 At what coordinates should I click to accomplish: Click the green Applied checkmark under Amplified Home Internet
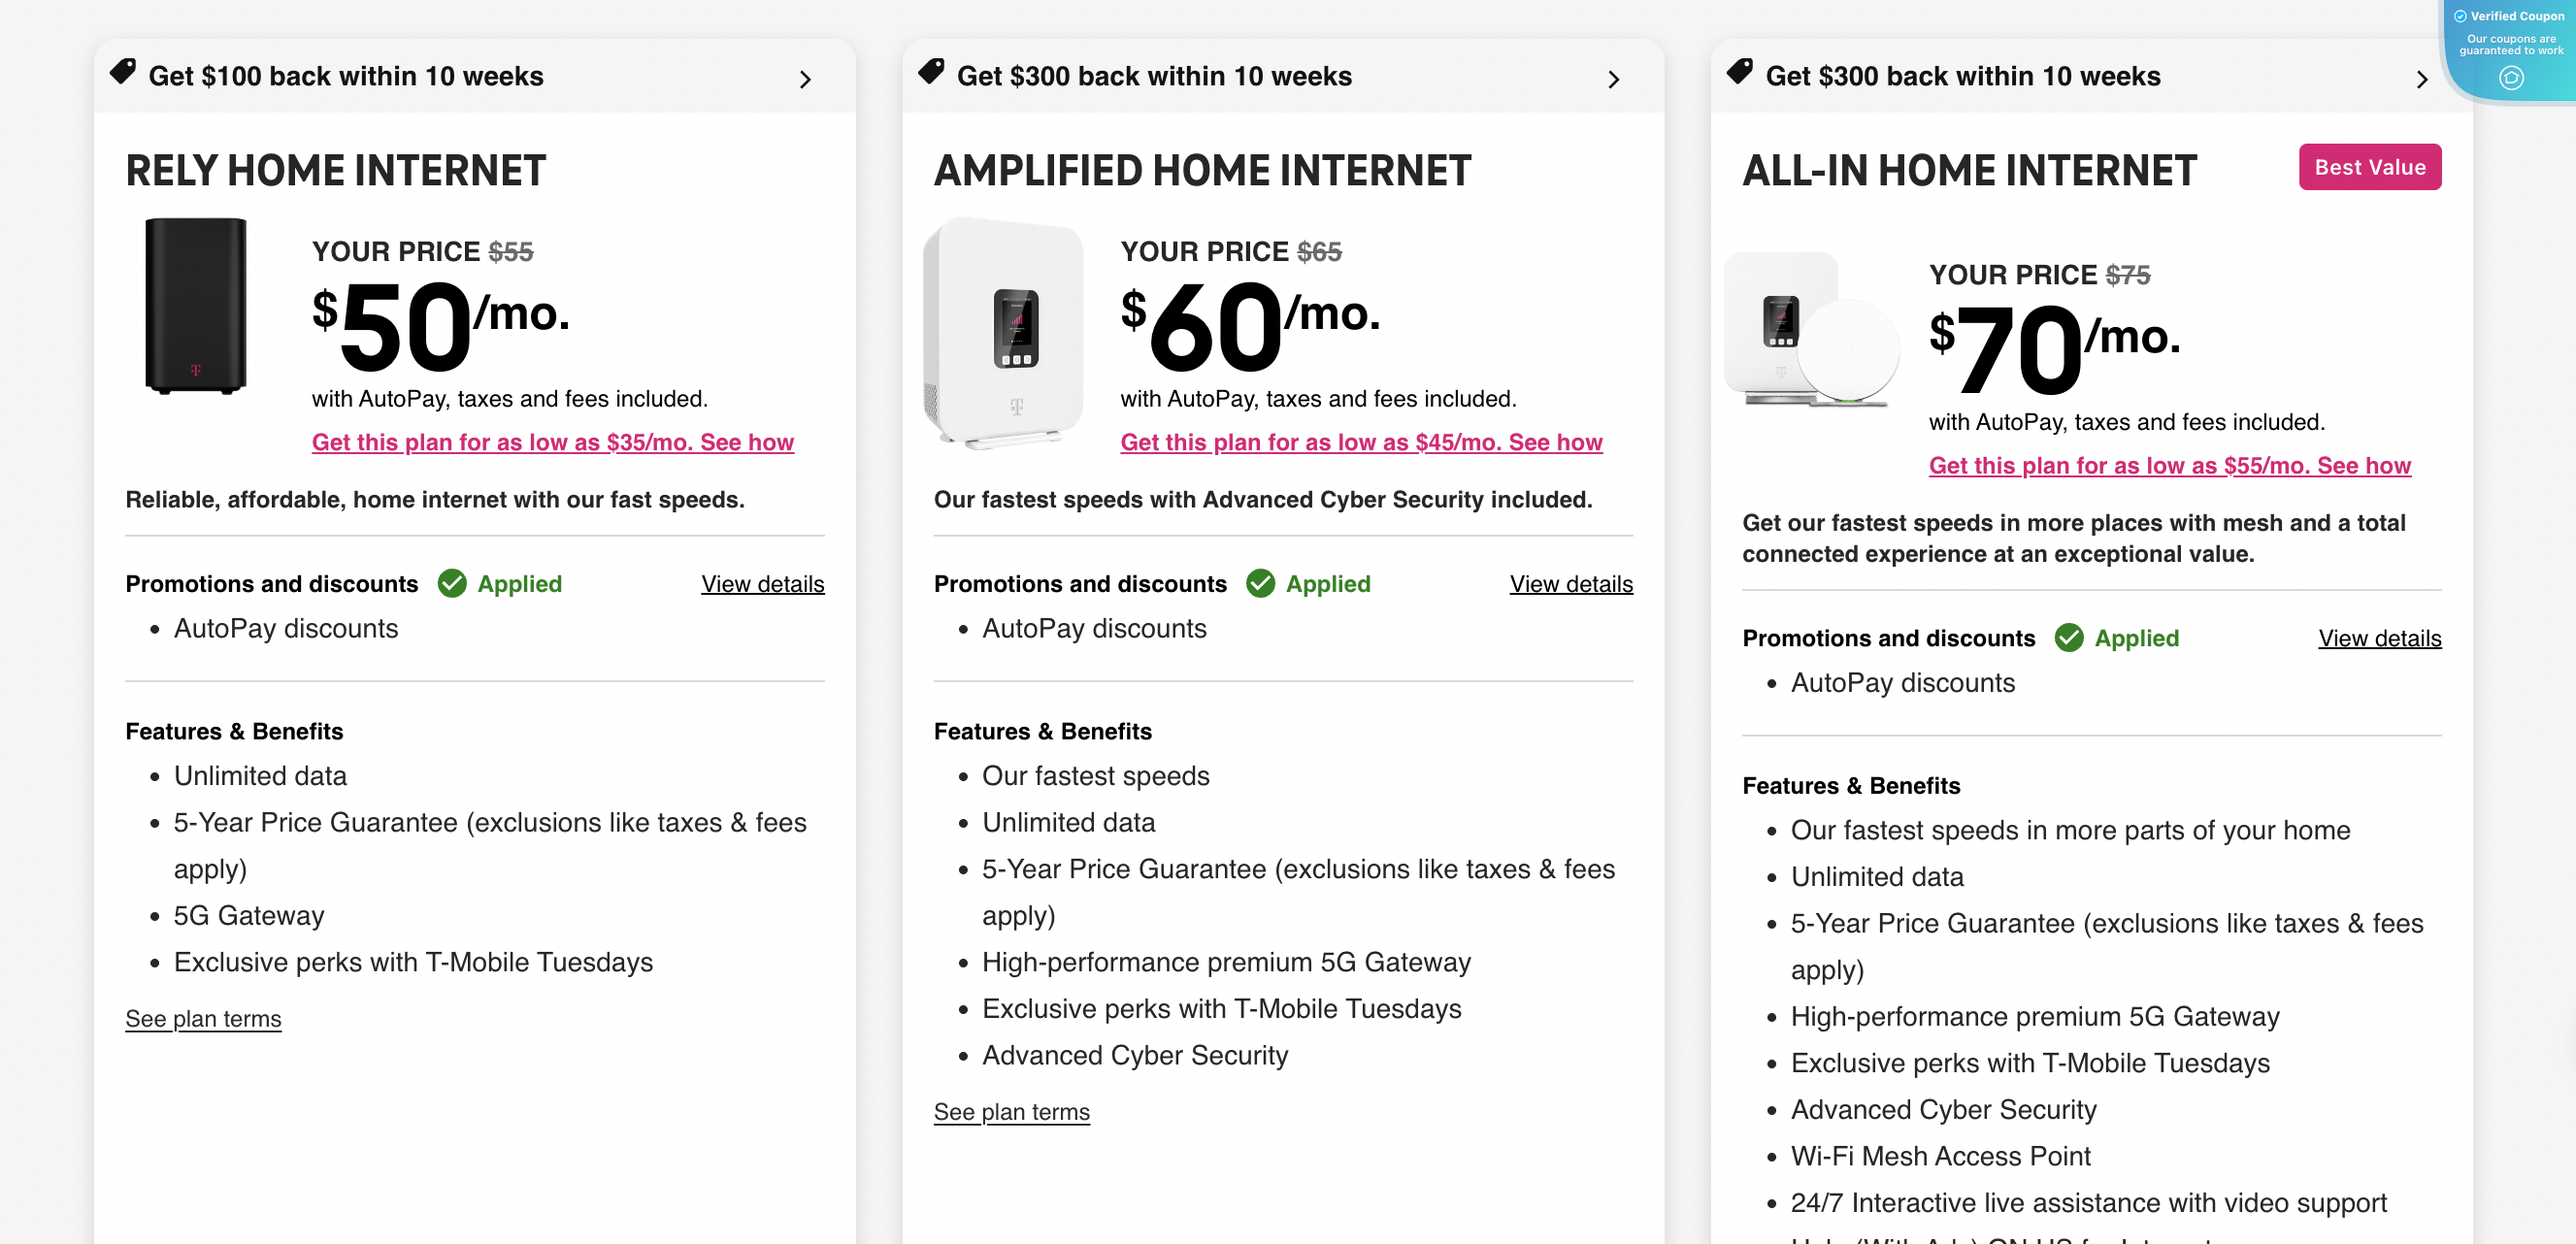1262,583
